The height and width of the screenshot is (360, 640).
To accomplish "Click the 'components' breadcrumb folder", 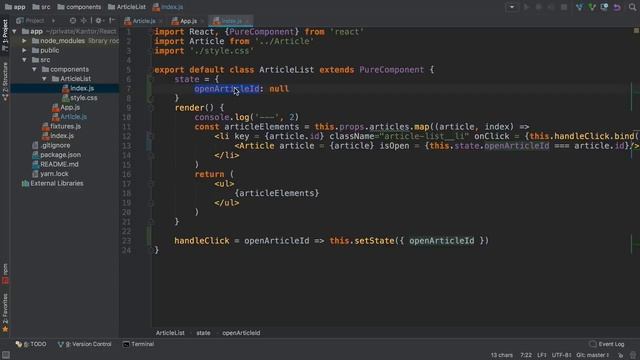I will pos(79,7).
